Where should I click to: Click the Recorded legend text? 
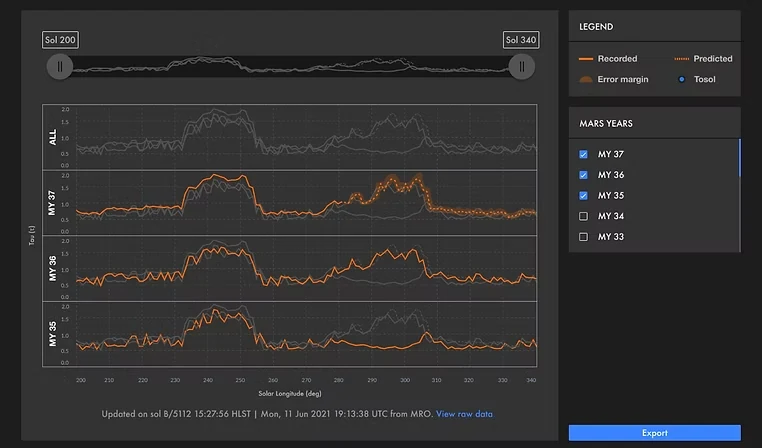[617, 59]
